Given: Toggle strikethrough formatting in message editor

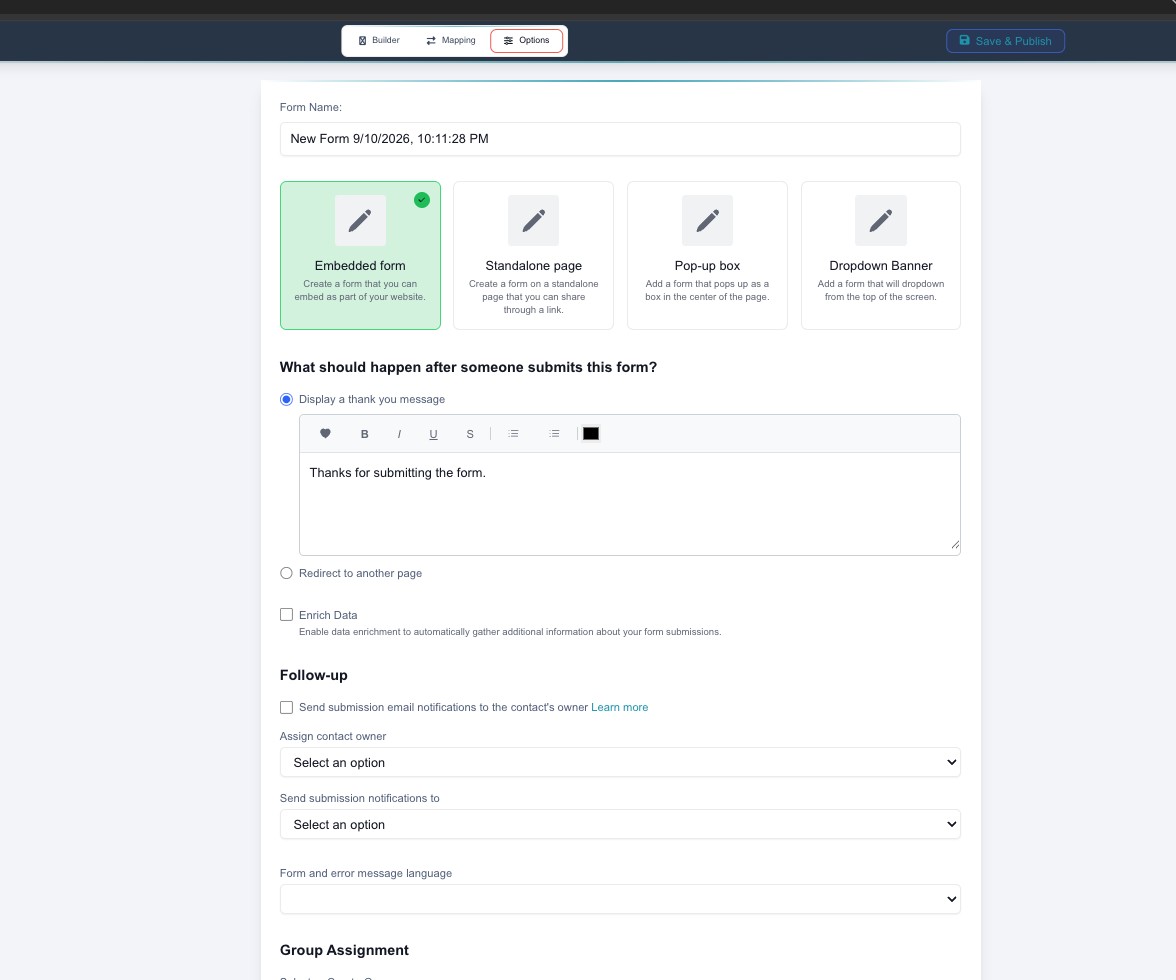Looking at the screenshot, I should tap(470, 434).
